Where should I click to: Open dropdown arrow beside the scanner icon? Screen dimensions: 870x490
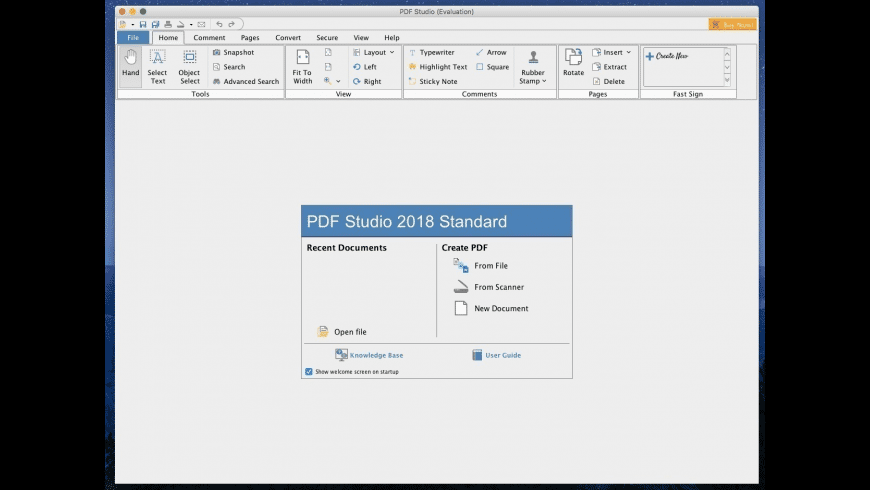tap(191, 24)
